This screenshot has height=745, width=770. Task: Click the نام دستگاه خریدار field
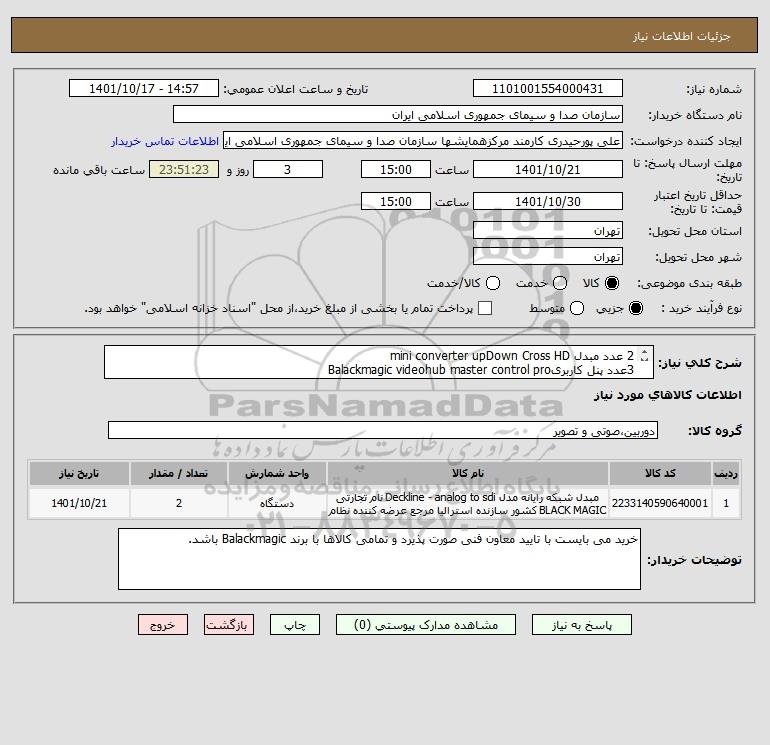[x=398, y=114]
